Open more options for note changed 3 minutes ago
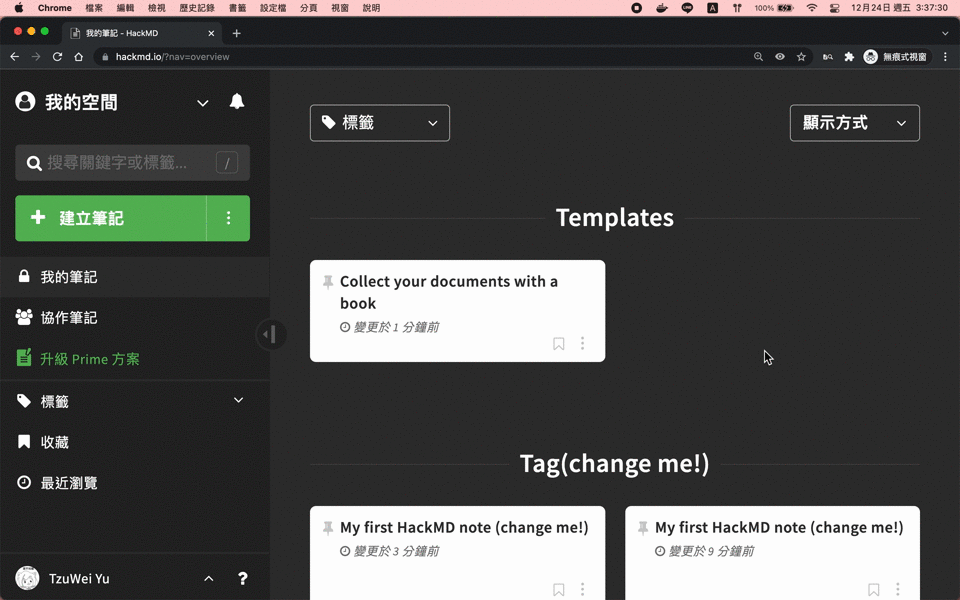 click(x=582, y=590)
